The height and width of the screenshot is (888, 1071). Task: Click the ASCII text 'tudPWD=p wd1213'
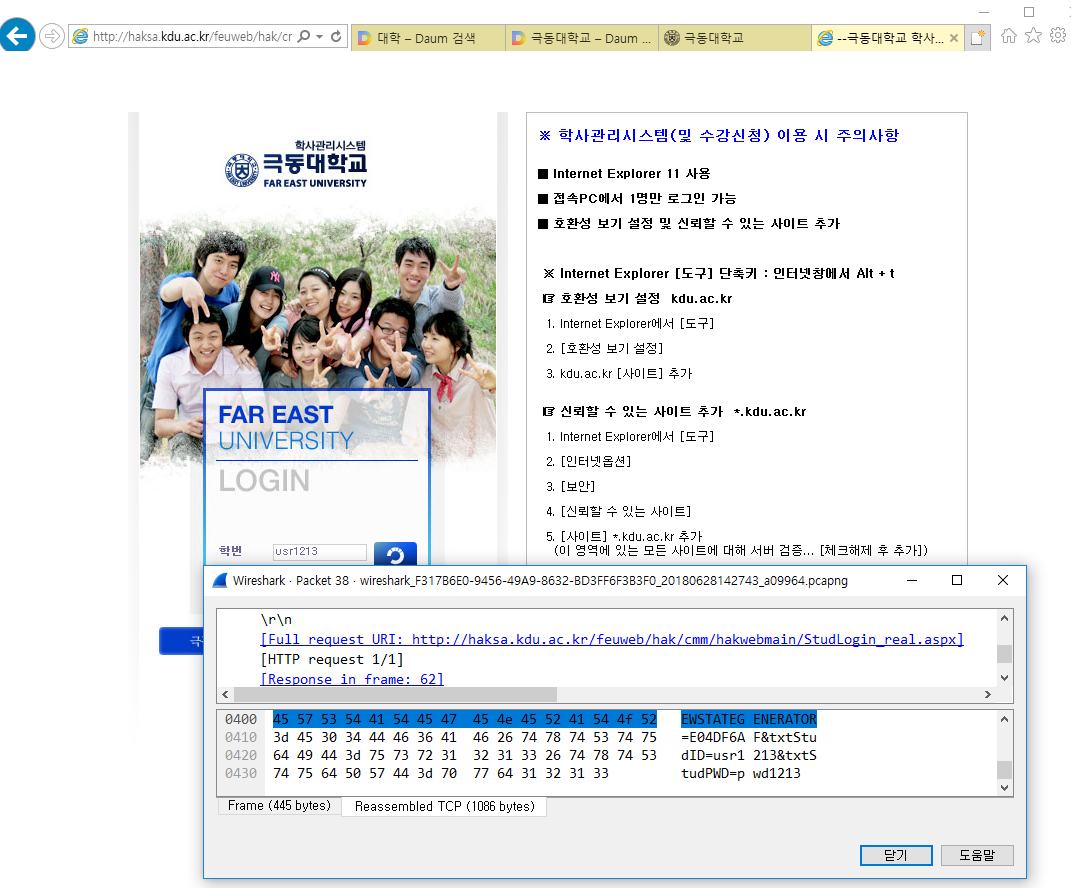tap(740, 773)
